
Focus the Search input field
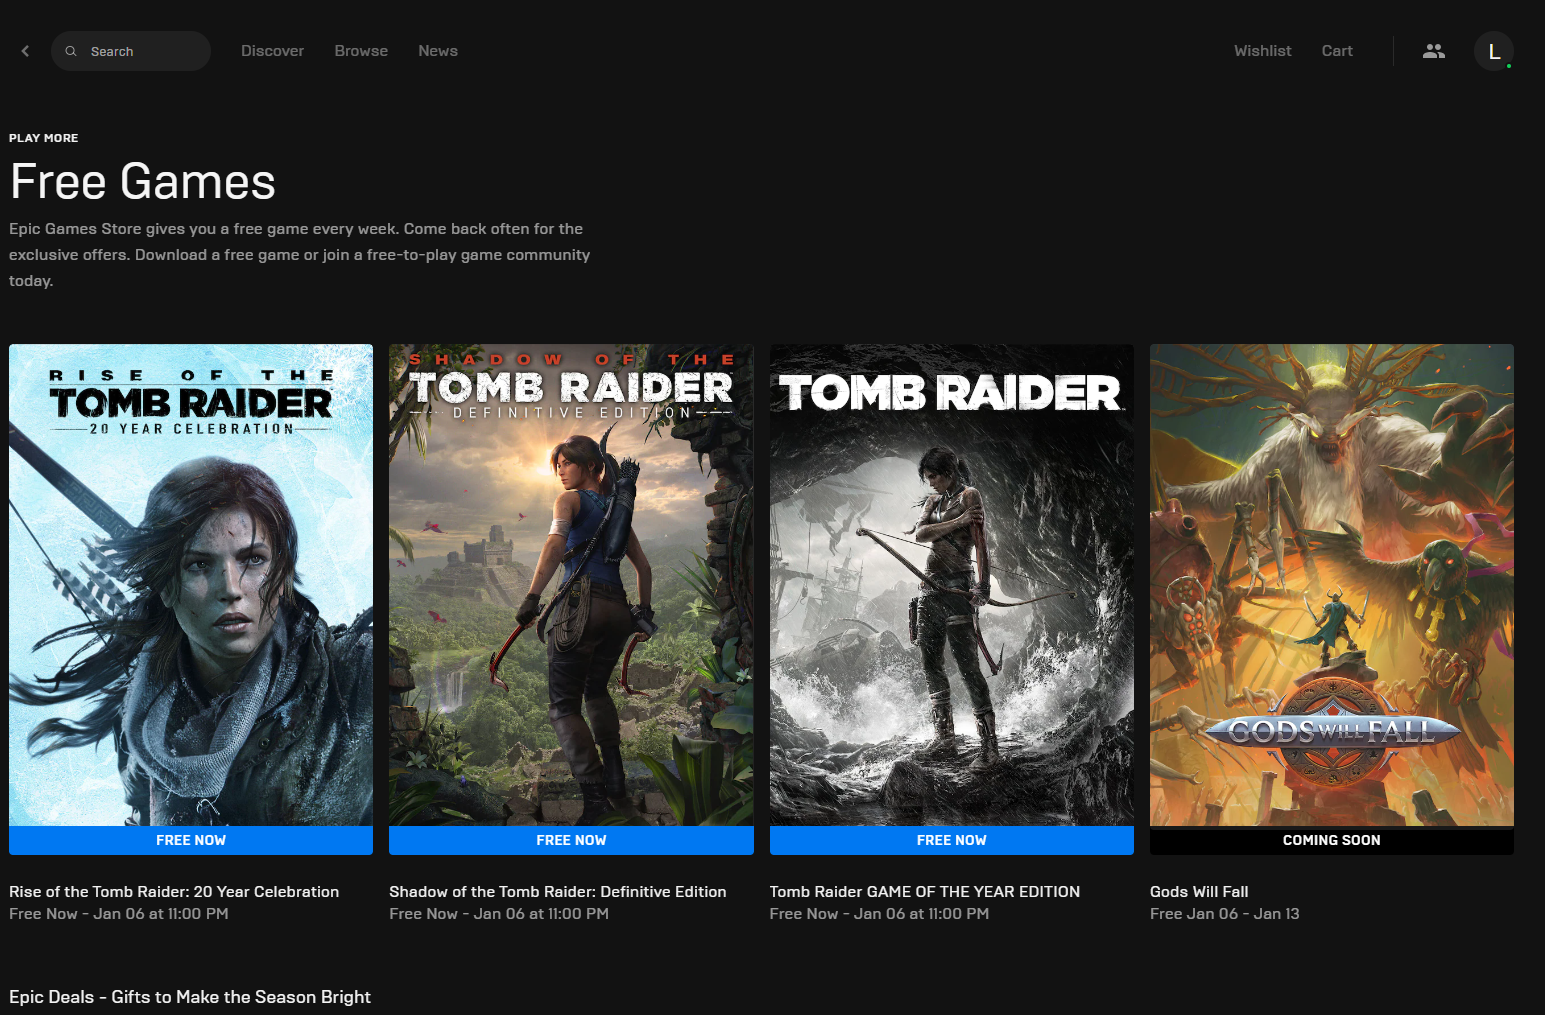pos(131,51)
